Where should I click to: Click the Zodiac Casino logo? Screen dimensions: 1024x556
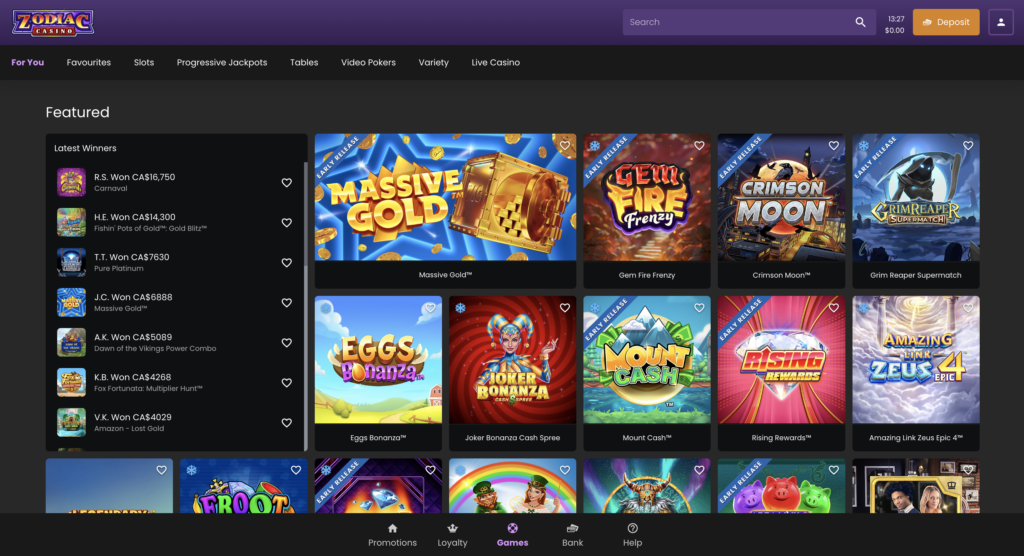(53, 22)
